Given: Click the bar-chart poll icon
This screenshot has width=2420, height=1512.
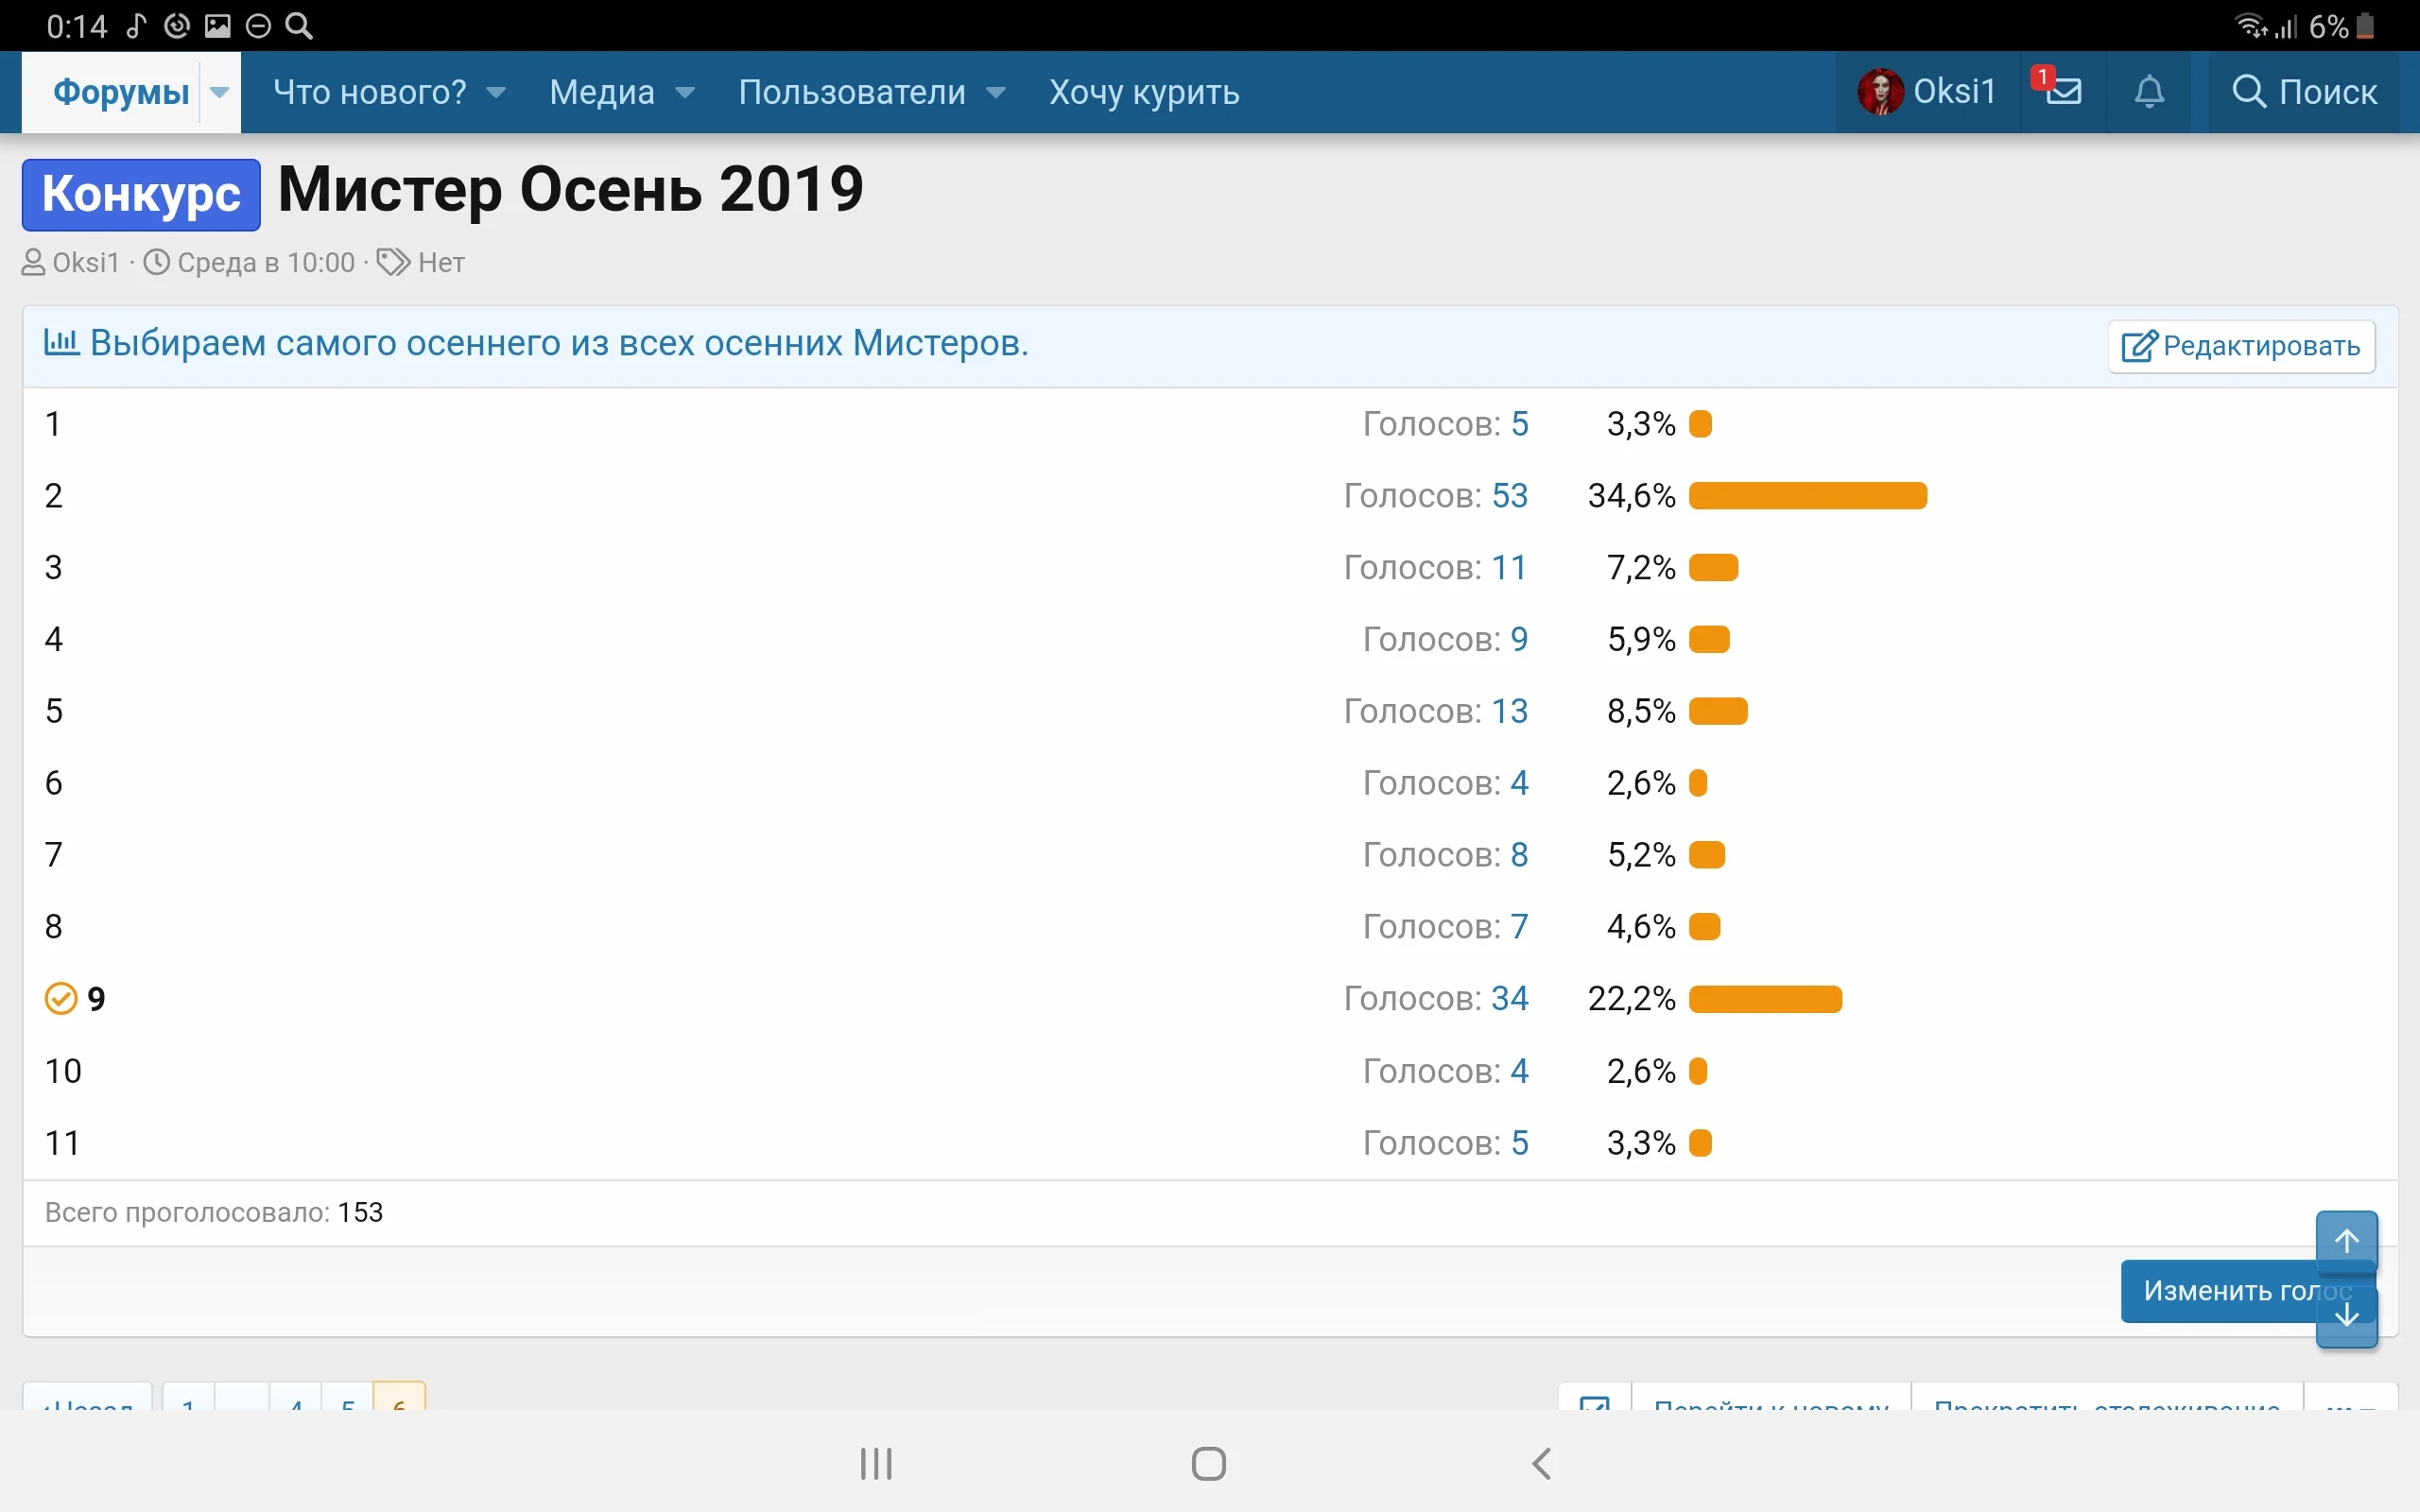Looking at the screenshot, I should tap(61, 342).
